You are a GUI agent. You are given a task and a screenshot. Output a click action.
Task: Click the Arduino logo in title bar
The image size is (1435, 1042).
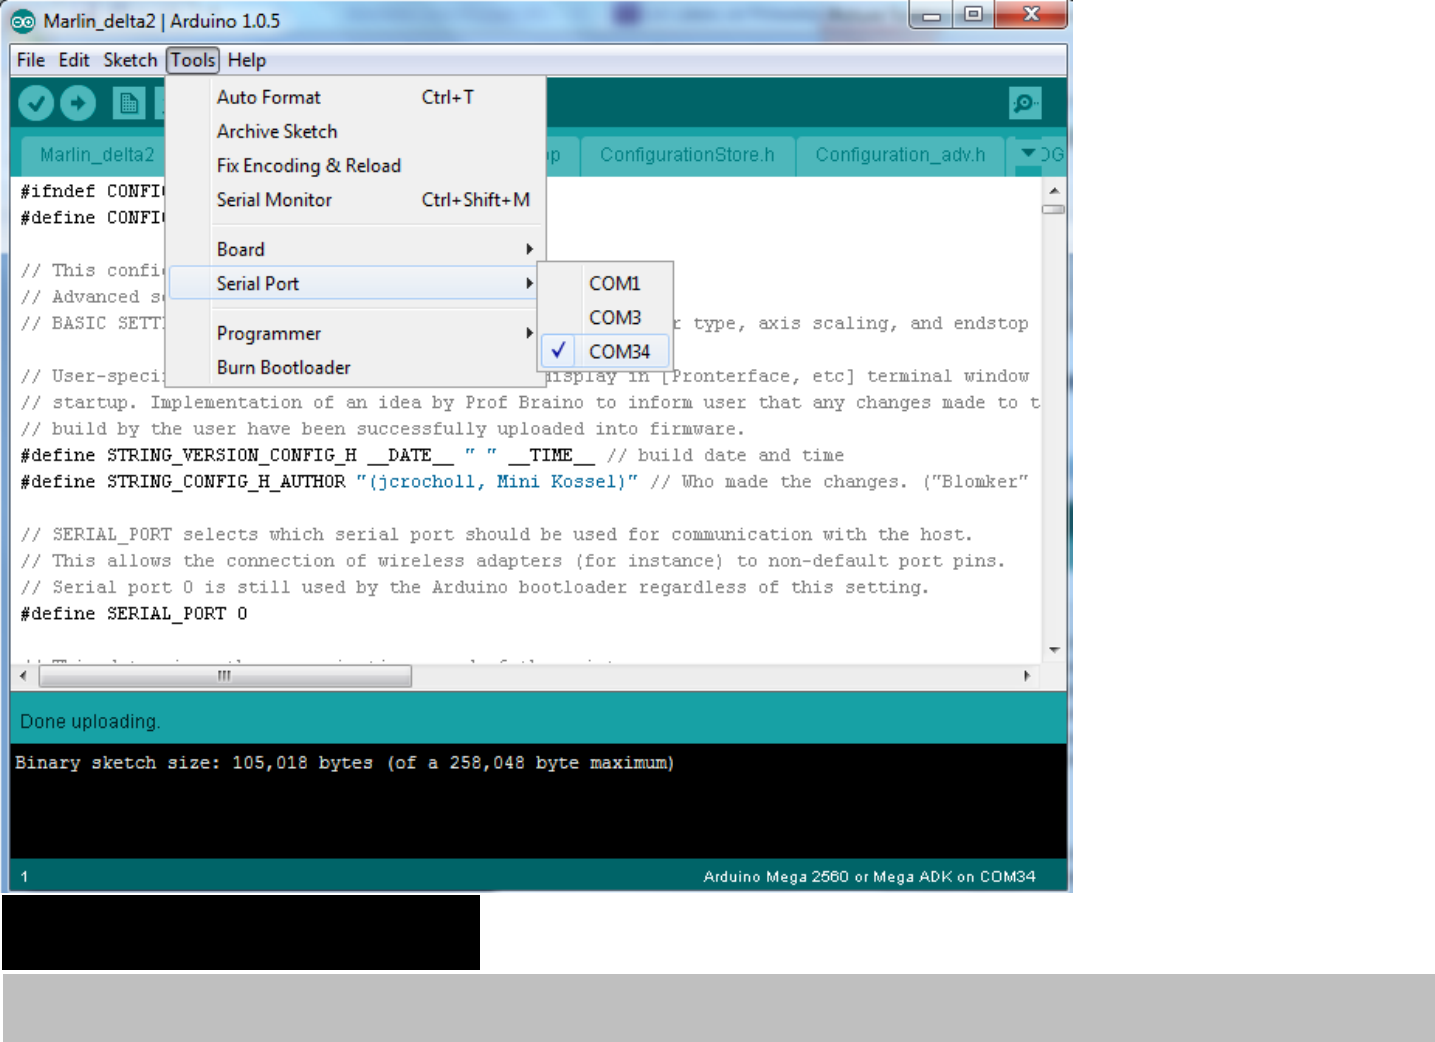(23, 21)
